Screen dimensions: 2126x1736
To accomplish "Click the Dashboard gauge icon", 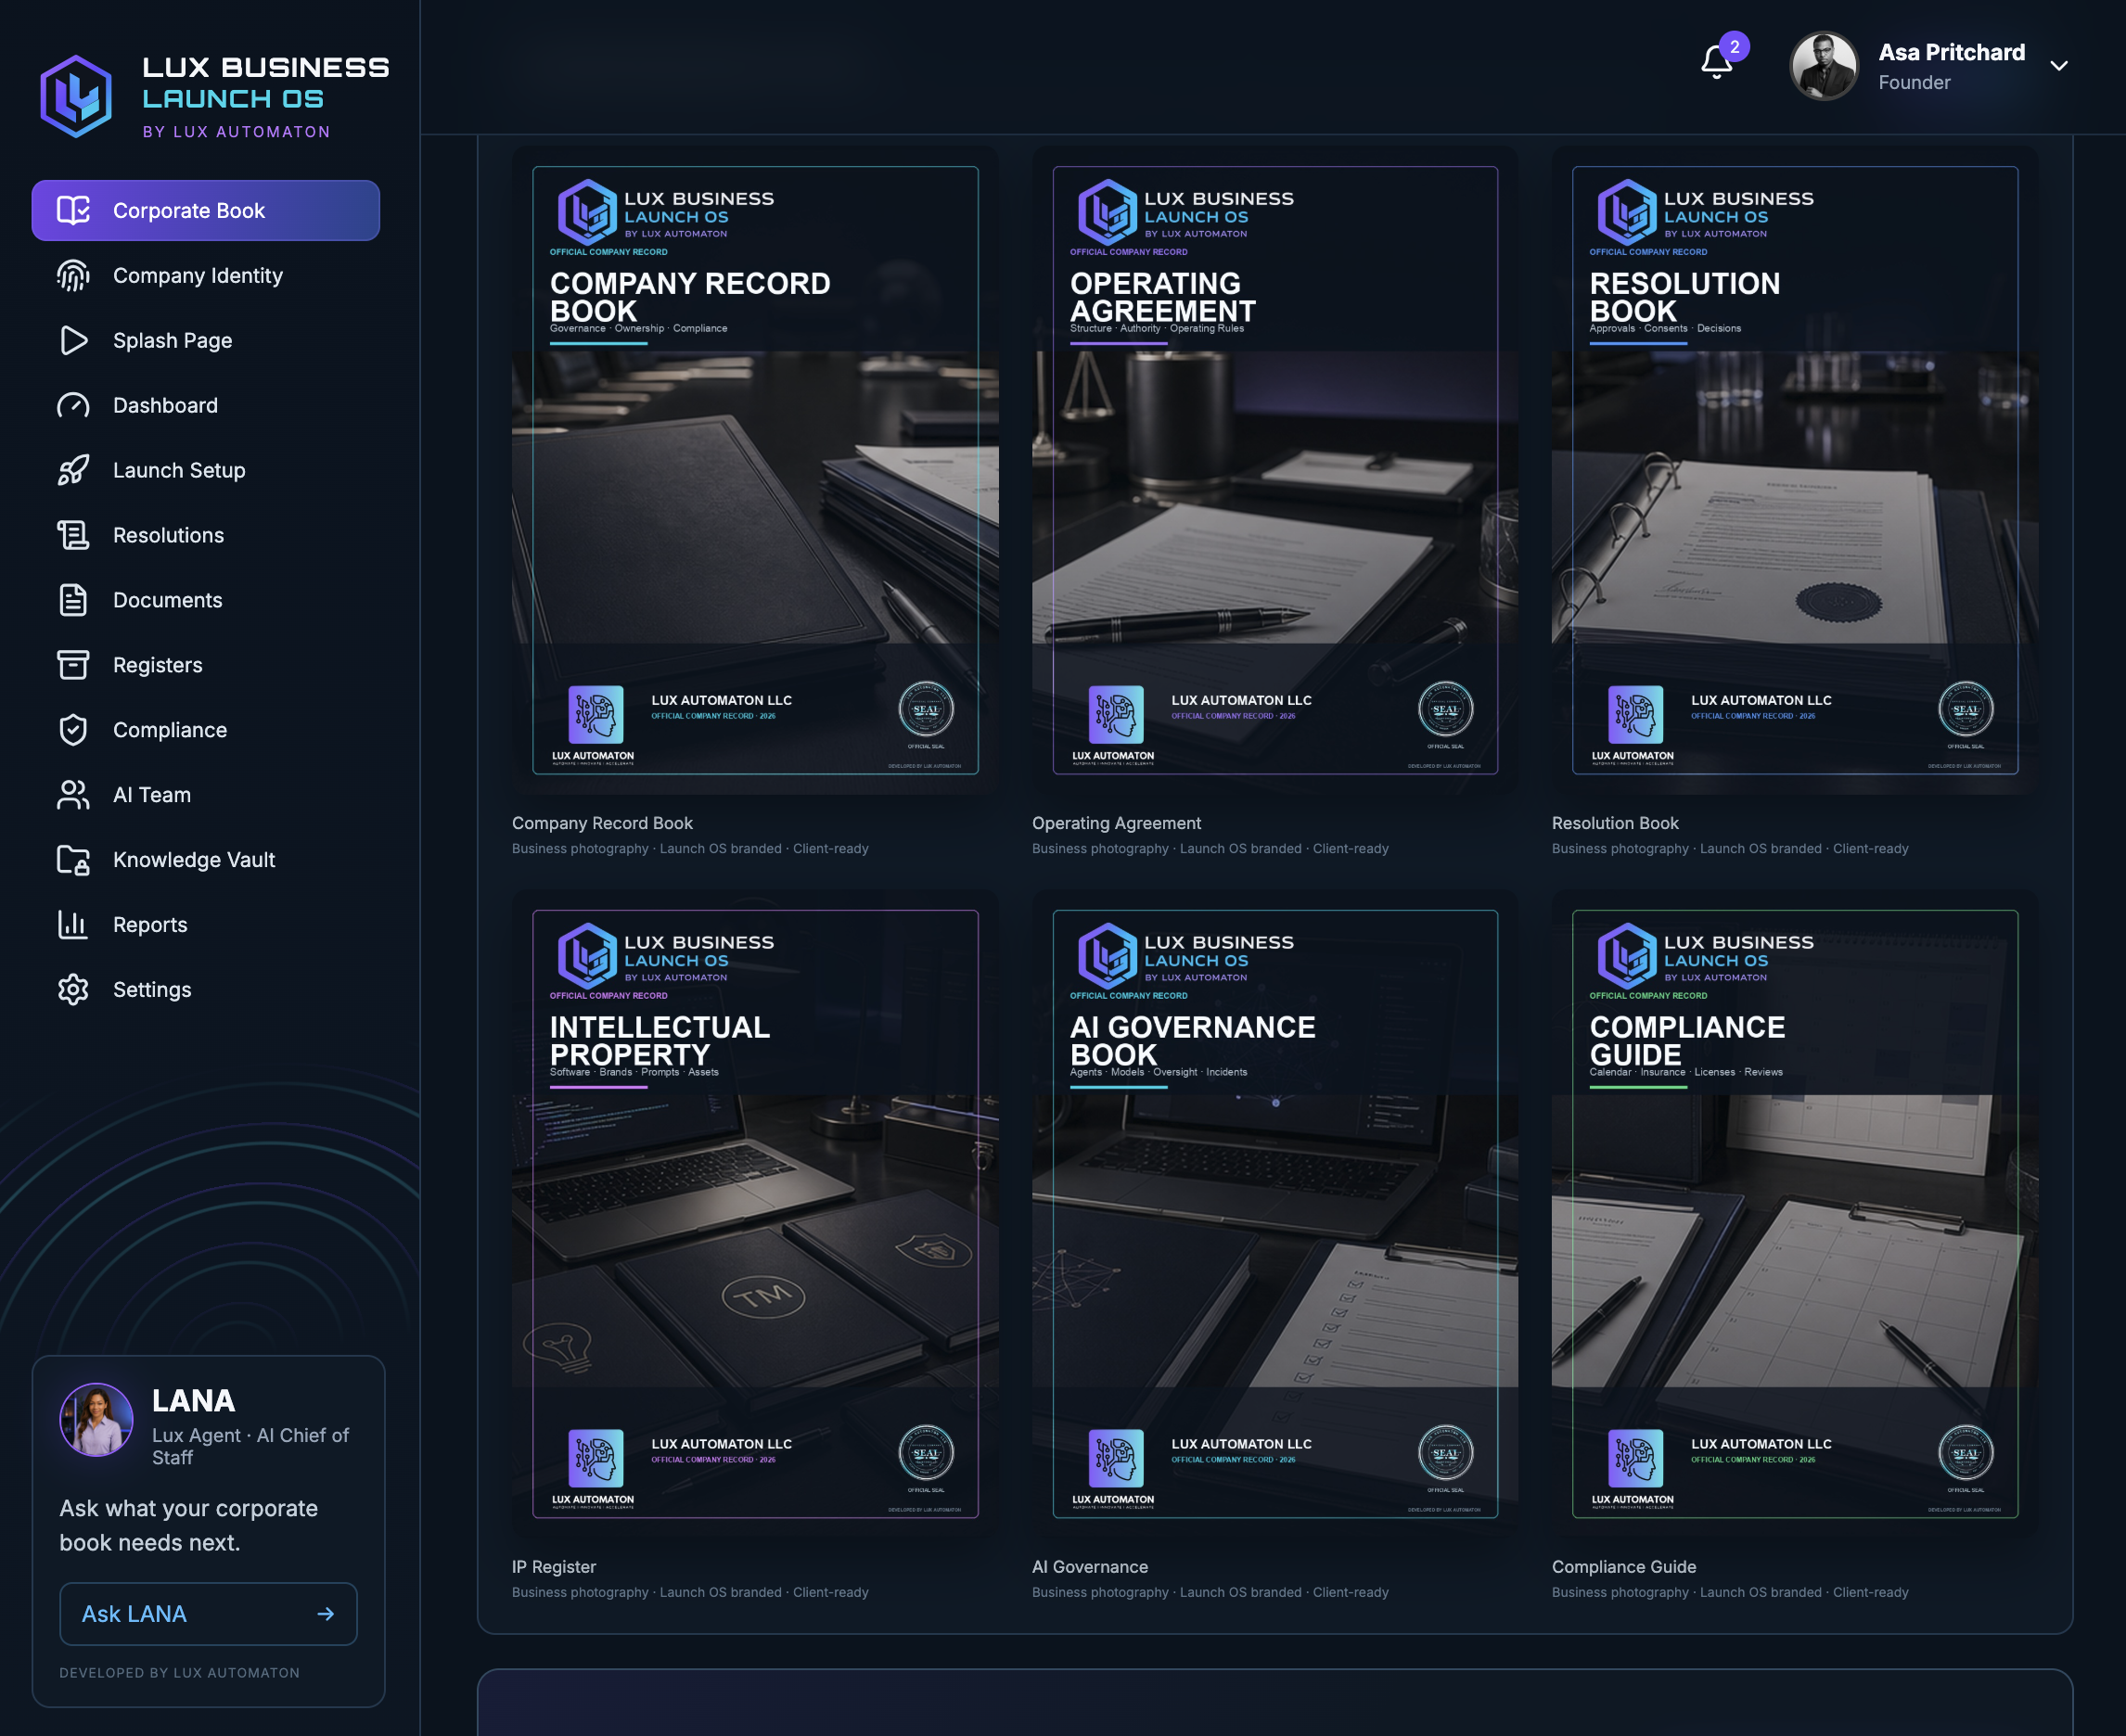I will pyautogui.click(x=73, y=405).
